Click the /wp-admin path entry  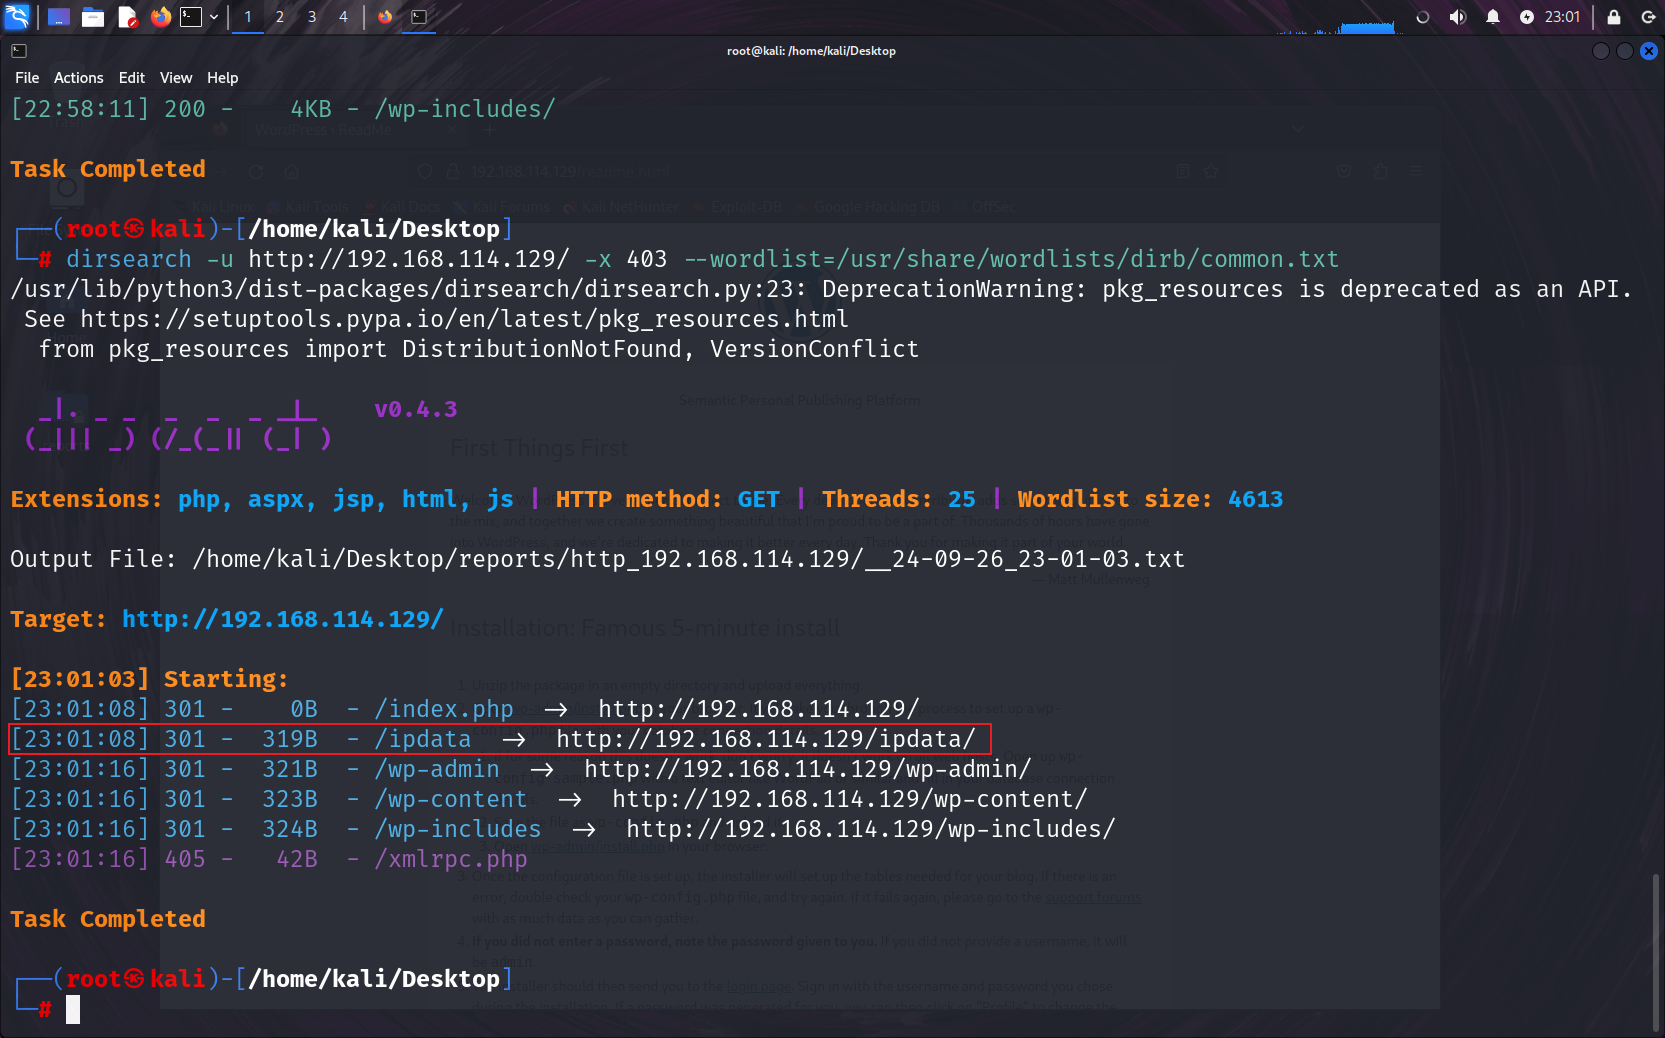(437, 769)
